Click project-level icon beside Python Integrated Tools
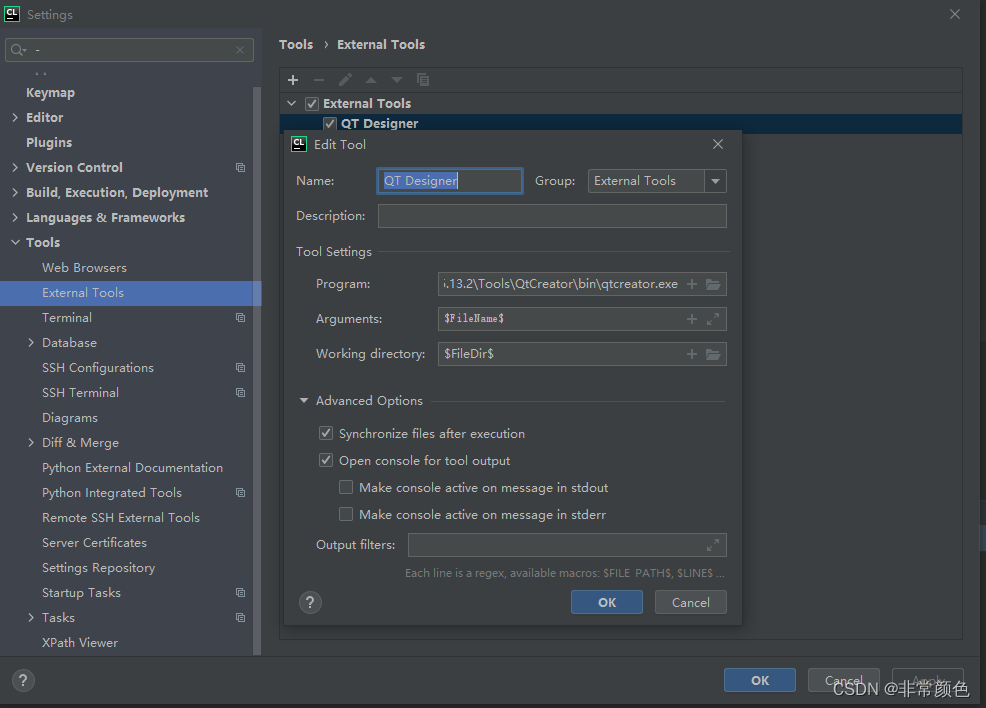The image size is (986, 708). coord(240,492)
